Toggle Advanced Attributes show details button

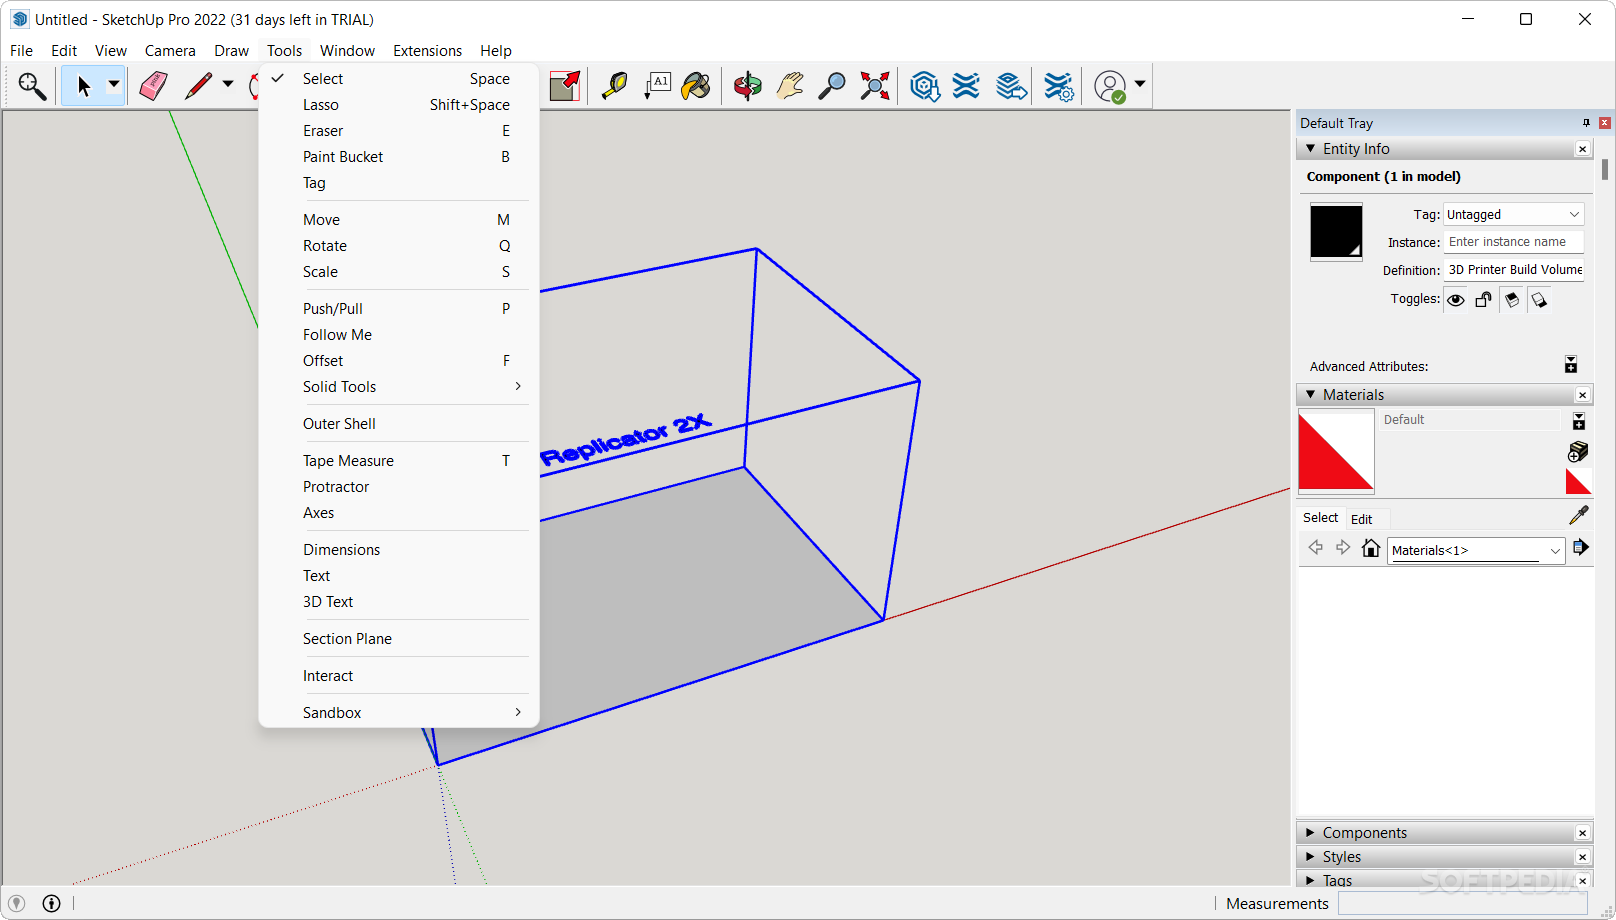[1571, 365]
